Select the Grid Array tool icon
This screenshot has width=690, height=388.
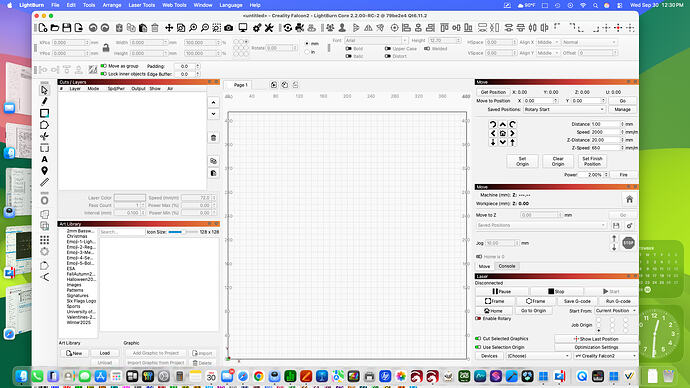point(44,240)
